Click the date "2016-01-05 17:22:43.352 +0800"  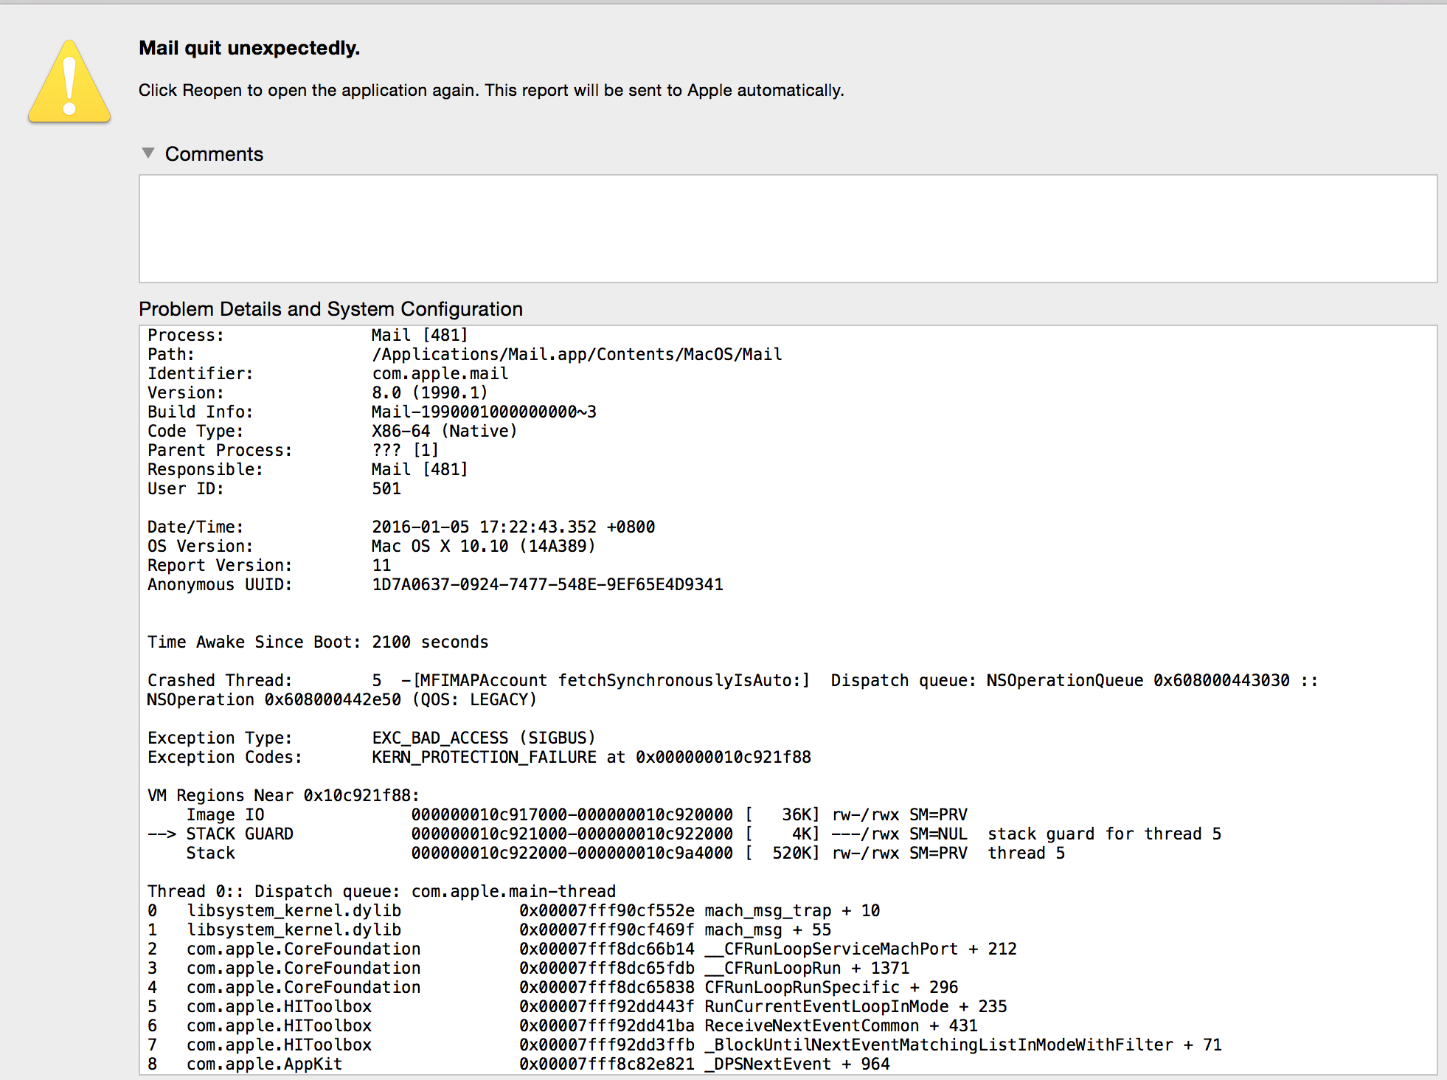[x=513, y=527]
